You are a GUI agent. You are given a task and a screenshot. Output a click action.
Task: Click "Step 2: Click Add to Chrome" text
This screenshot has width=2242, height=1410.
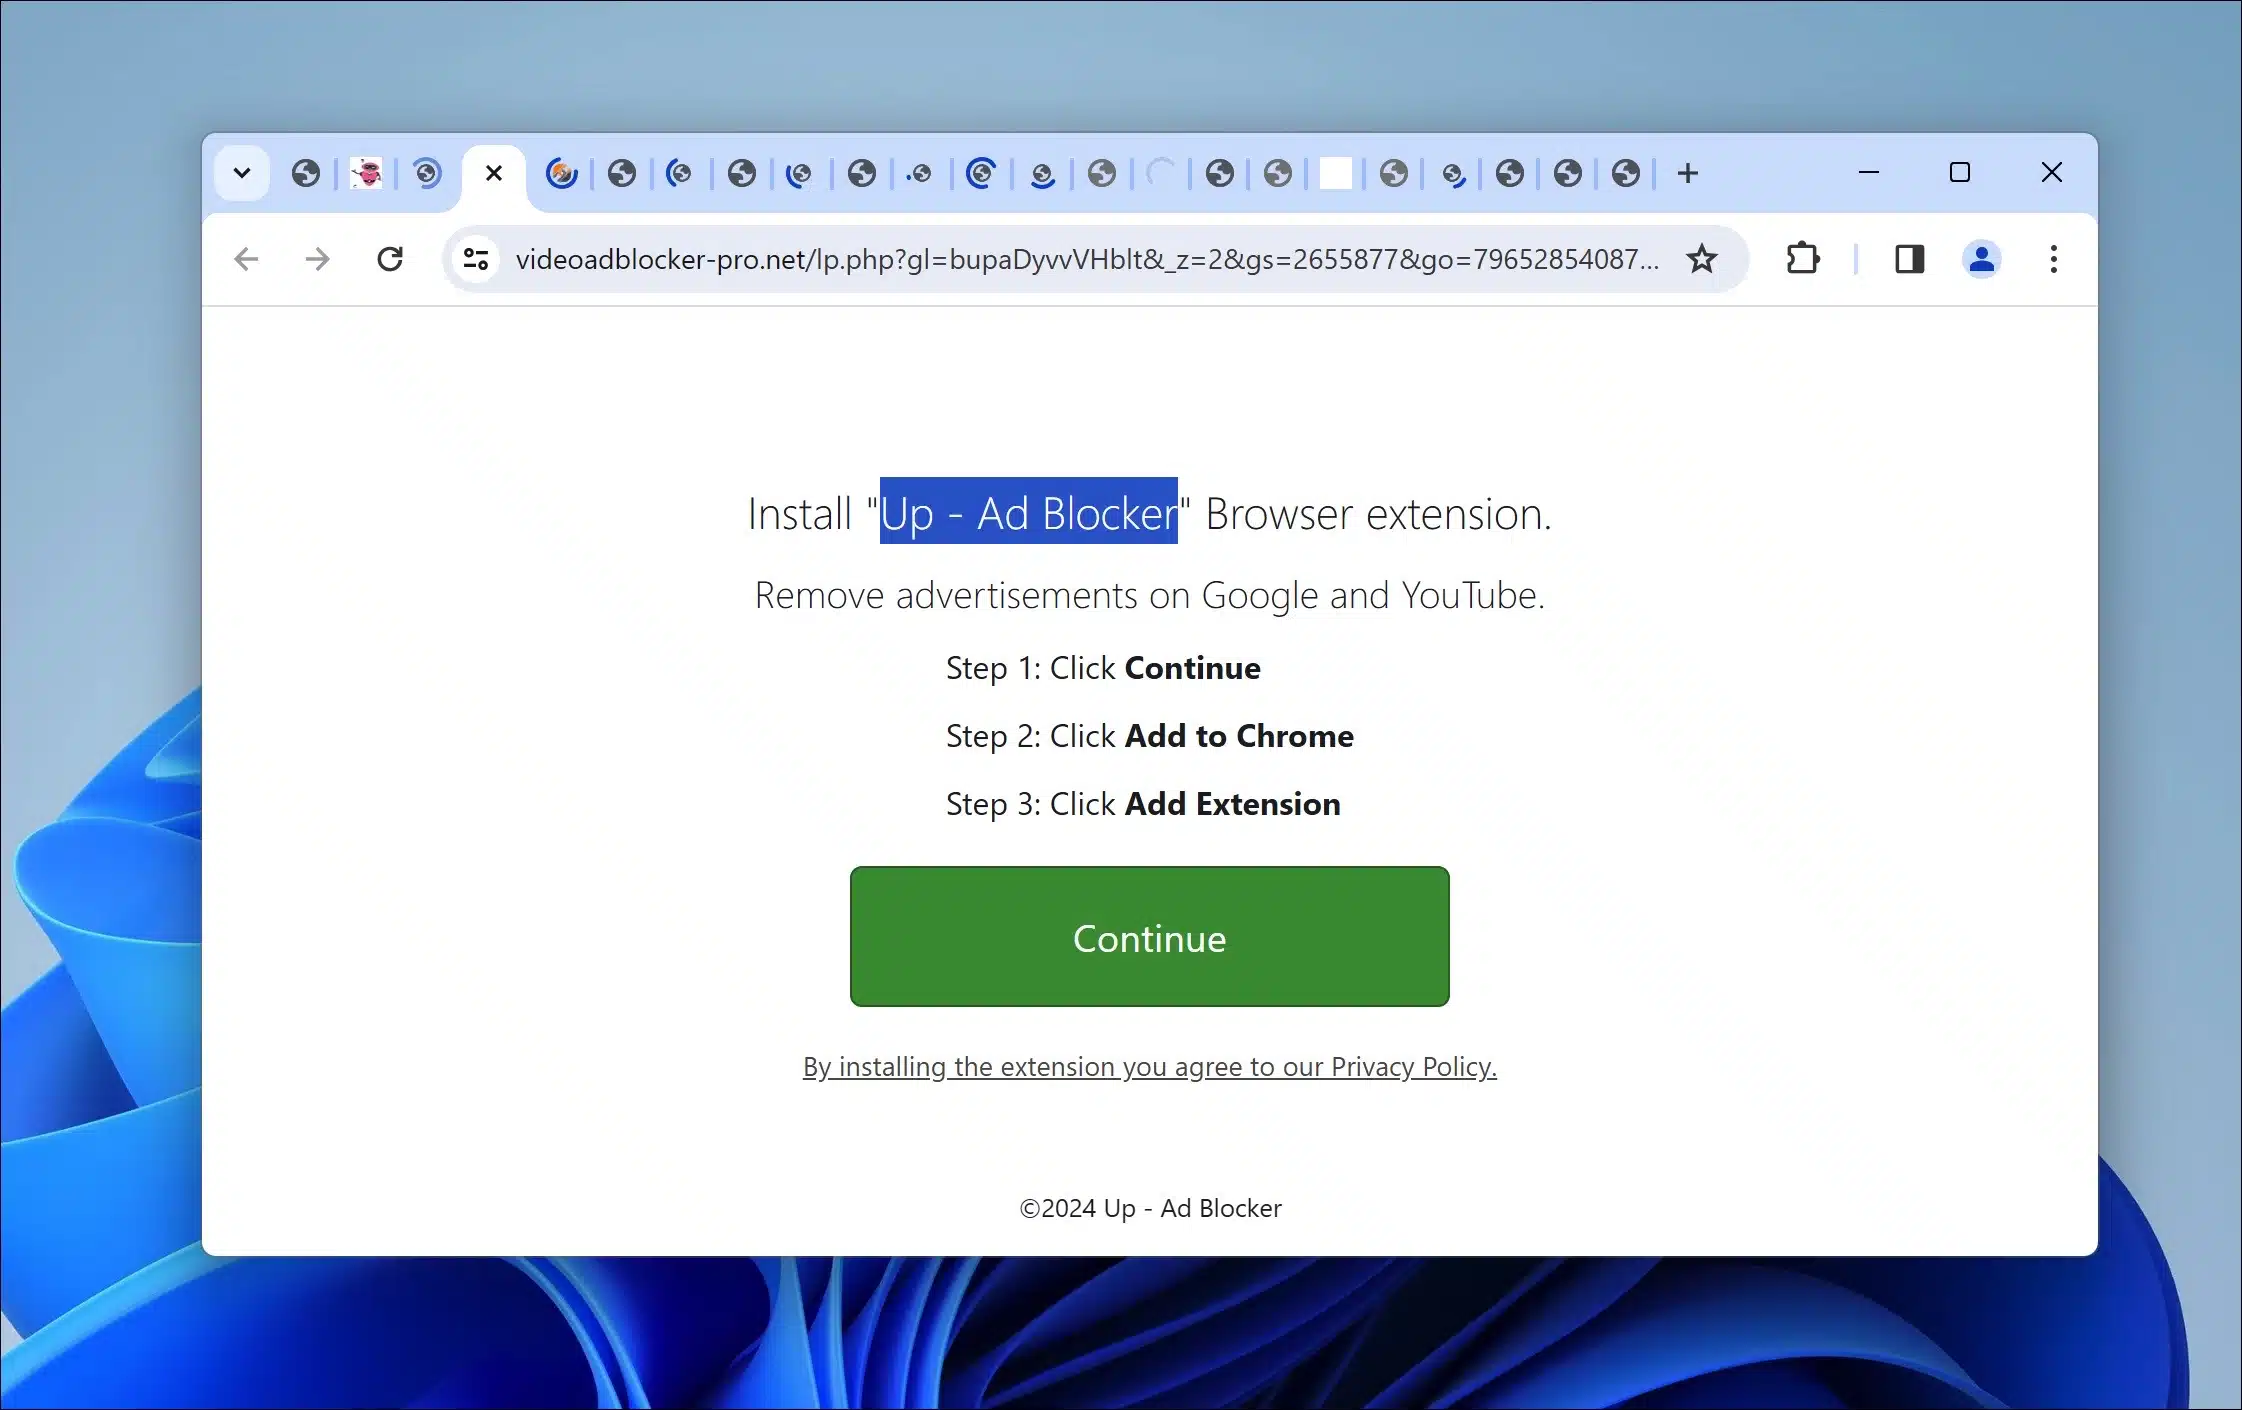coord(1150,736)
